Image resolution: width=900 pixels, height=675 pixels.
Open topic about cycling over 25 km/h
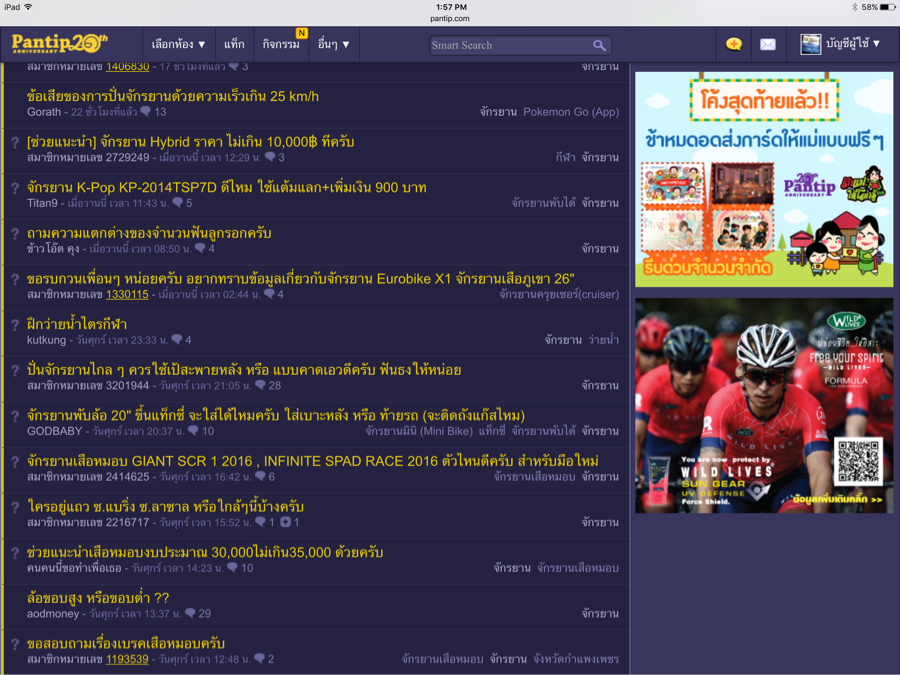(173, 96)
